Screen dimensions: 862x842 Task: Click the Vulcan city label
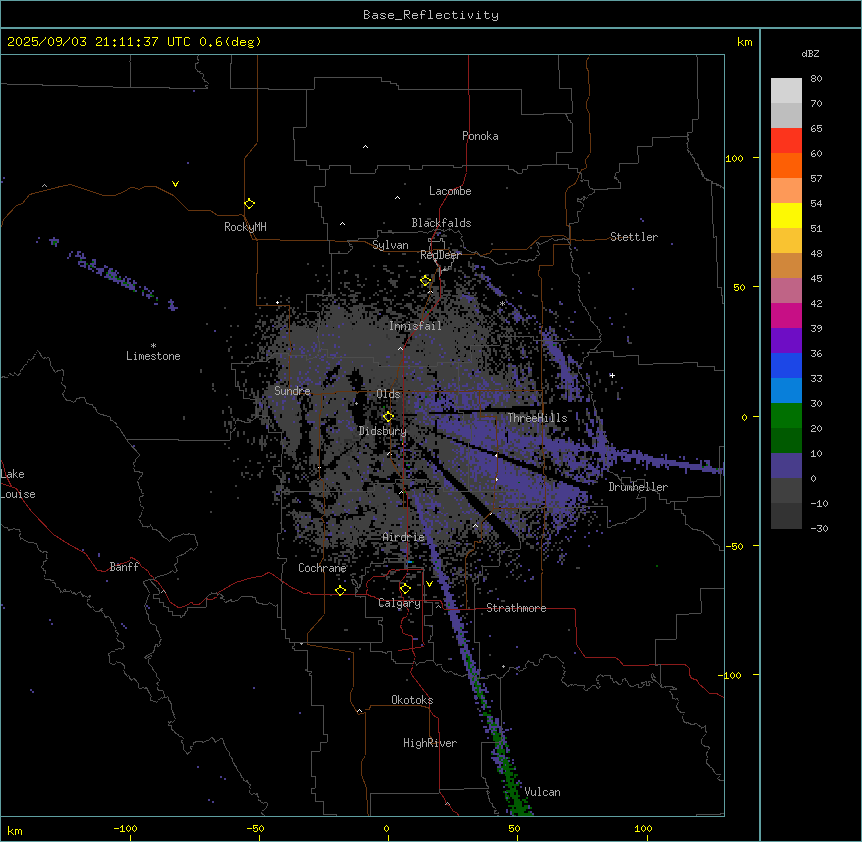coord(543,792)
